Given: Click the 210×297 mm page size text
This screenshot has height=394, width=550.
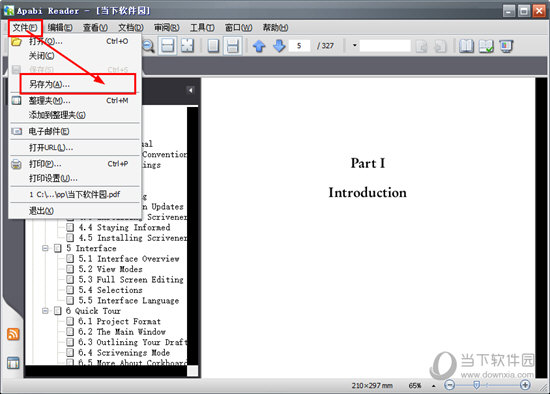Looking at the screenshot, I should [x=372, y=386].
